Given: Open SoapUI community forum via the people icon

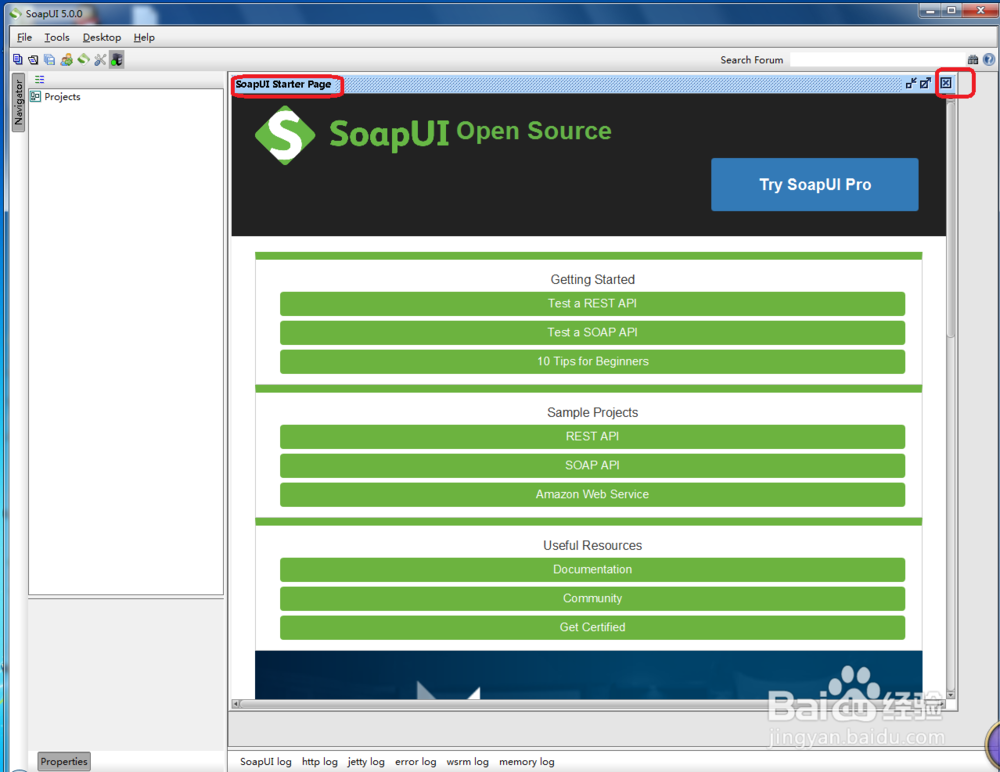Looking at the screenshot, I should (66, 59).
